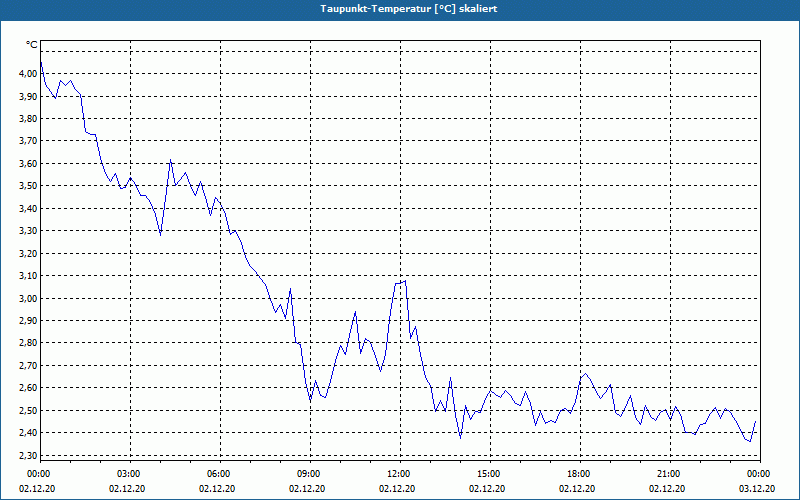Click the °C unit label above the y-axis
800x500 pixels.
point(31,45)
